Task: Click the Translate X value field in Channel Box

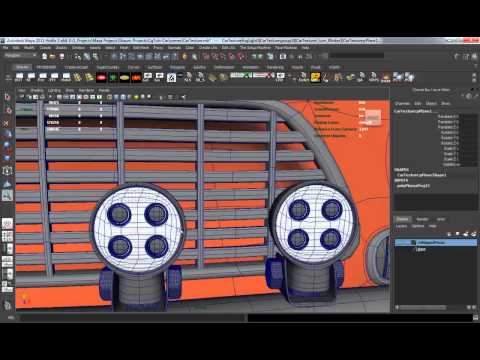Action: (x=468, y=116)
